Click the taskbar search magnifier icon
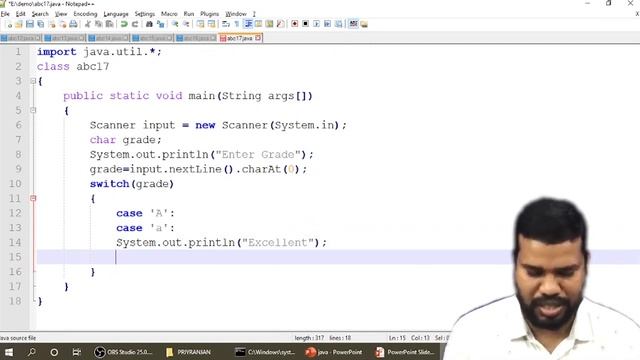 click(x=31, y=352)
